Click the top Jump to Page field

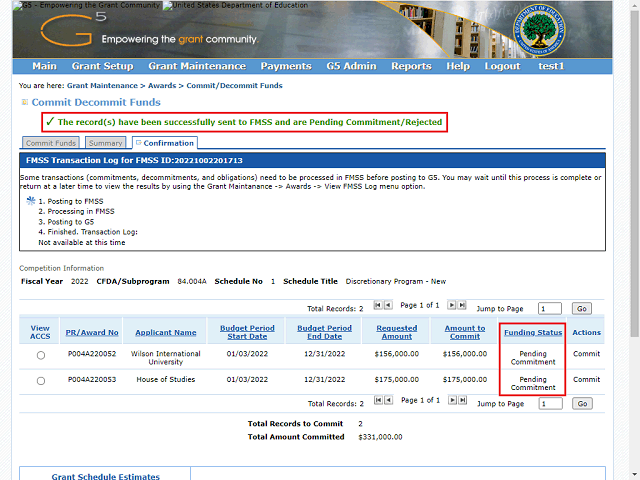coord(550,309)
